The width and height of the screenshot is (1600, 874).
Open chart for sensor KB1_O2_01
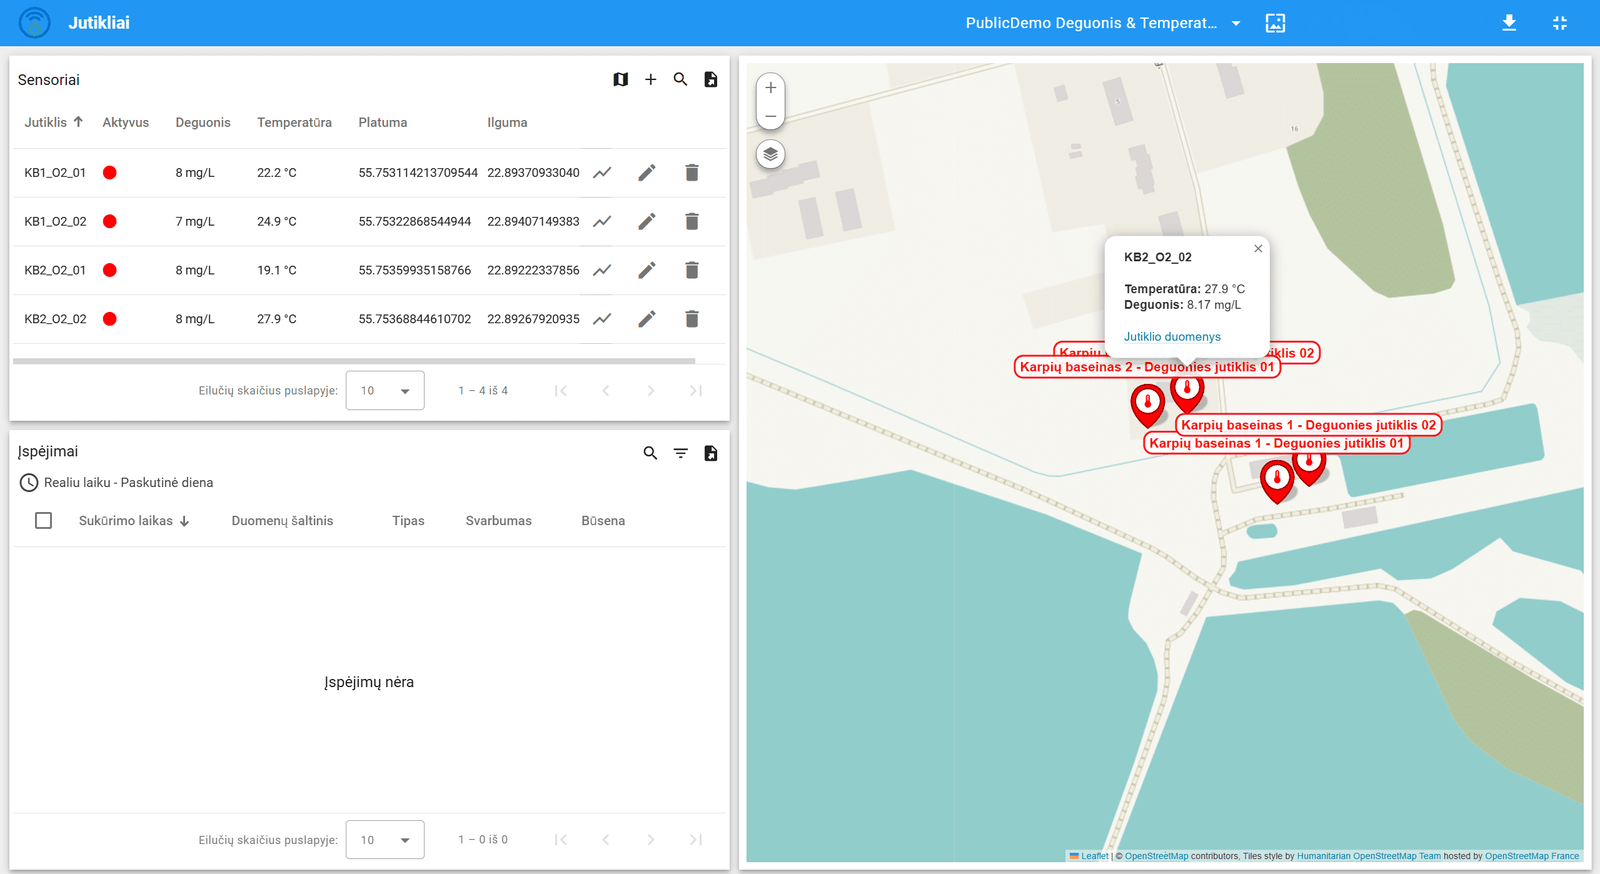pyautogui.click(x=602, y=173)
